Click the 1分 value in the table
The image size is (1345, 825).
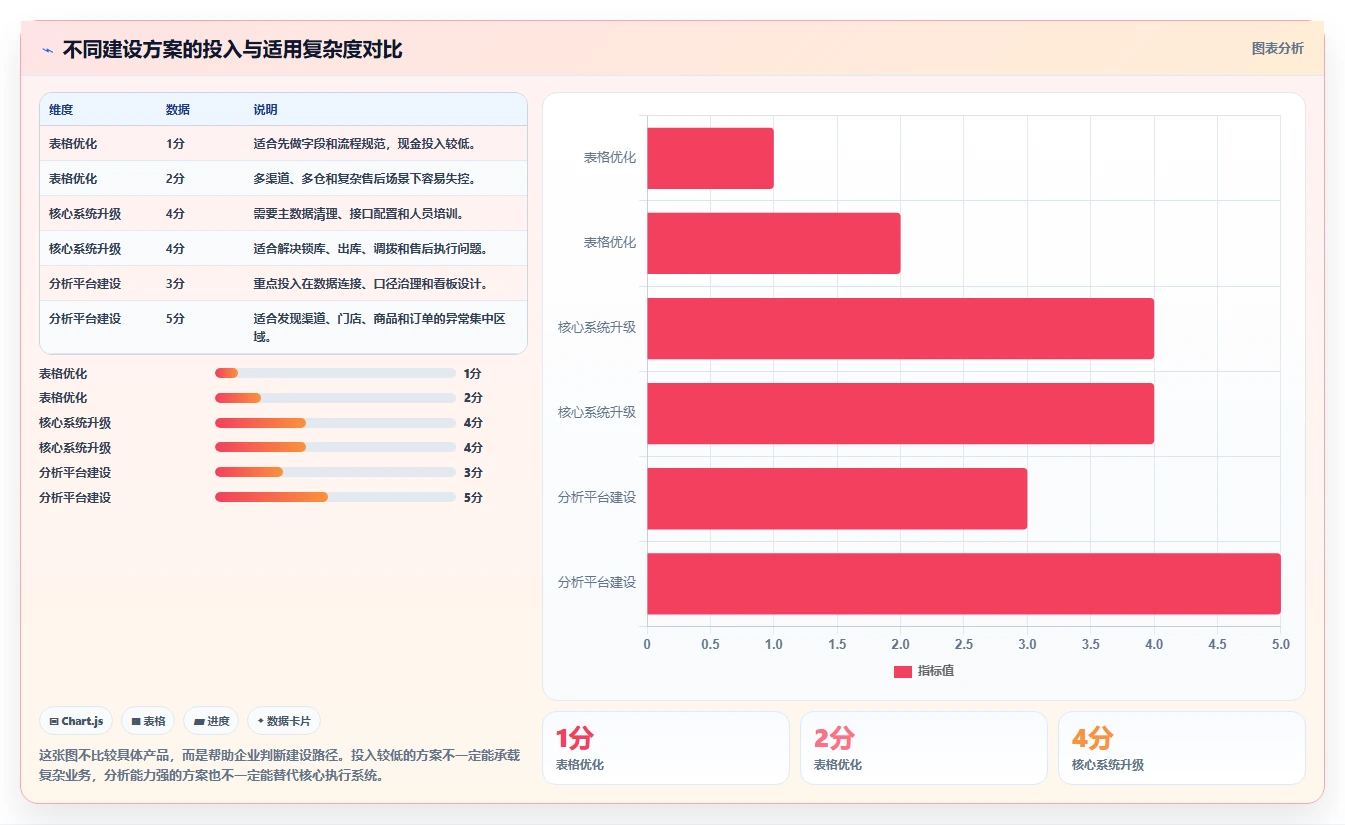(x=175, y=144)
